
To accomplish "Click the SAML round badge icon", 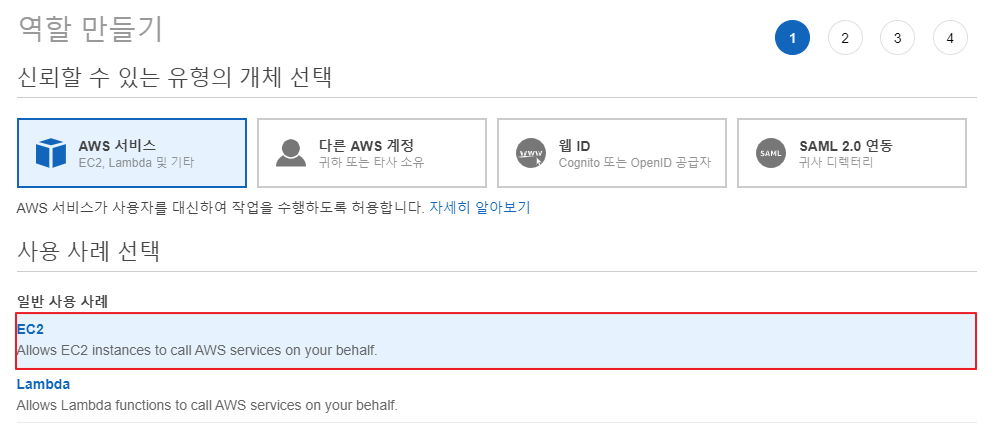I will pos(770,153).
